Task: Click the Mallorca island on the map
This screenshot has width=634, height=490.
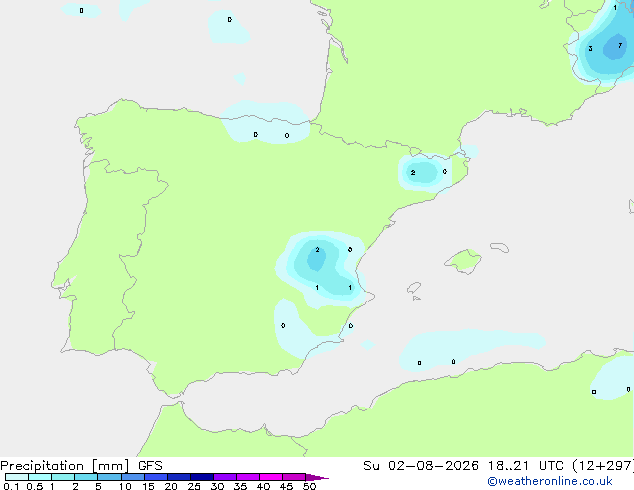Action: click(464, 261)
